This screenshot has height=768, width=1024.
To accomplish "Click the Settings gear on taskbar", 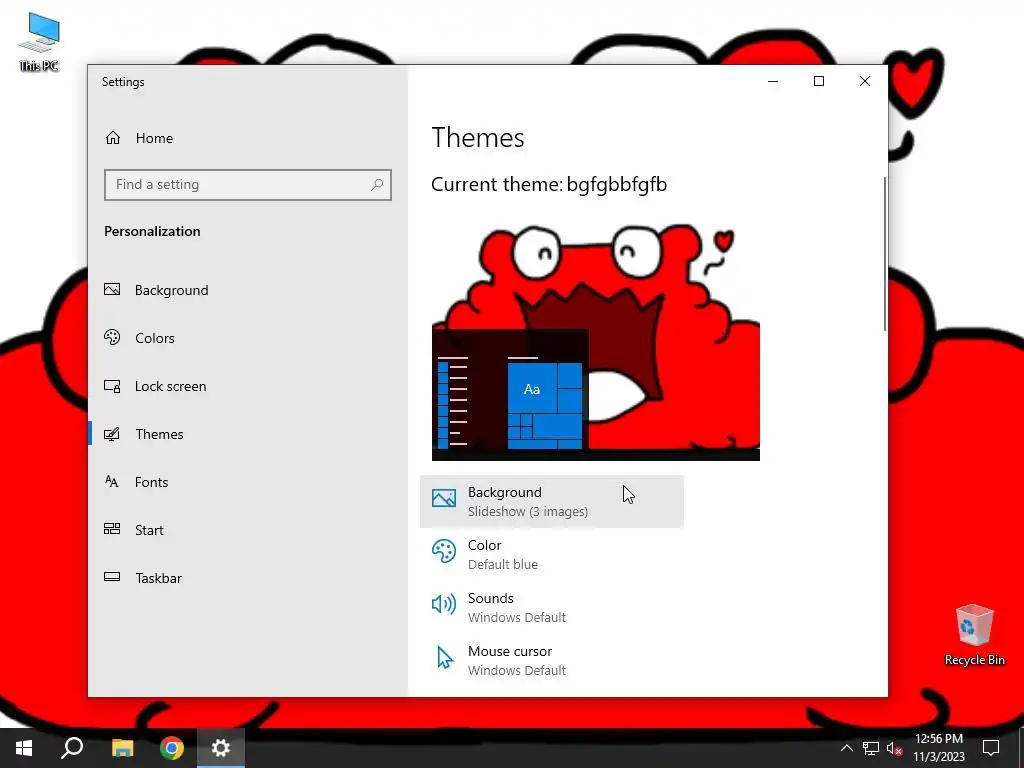I will point(221,748).
